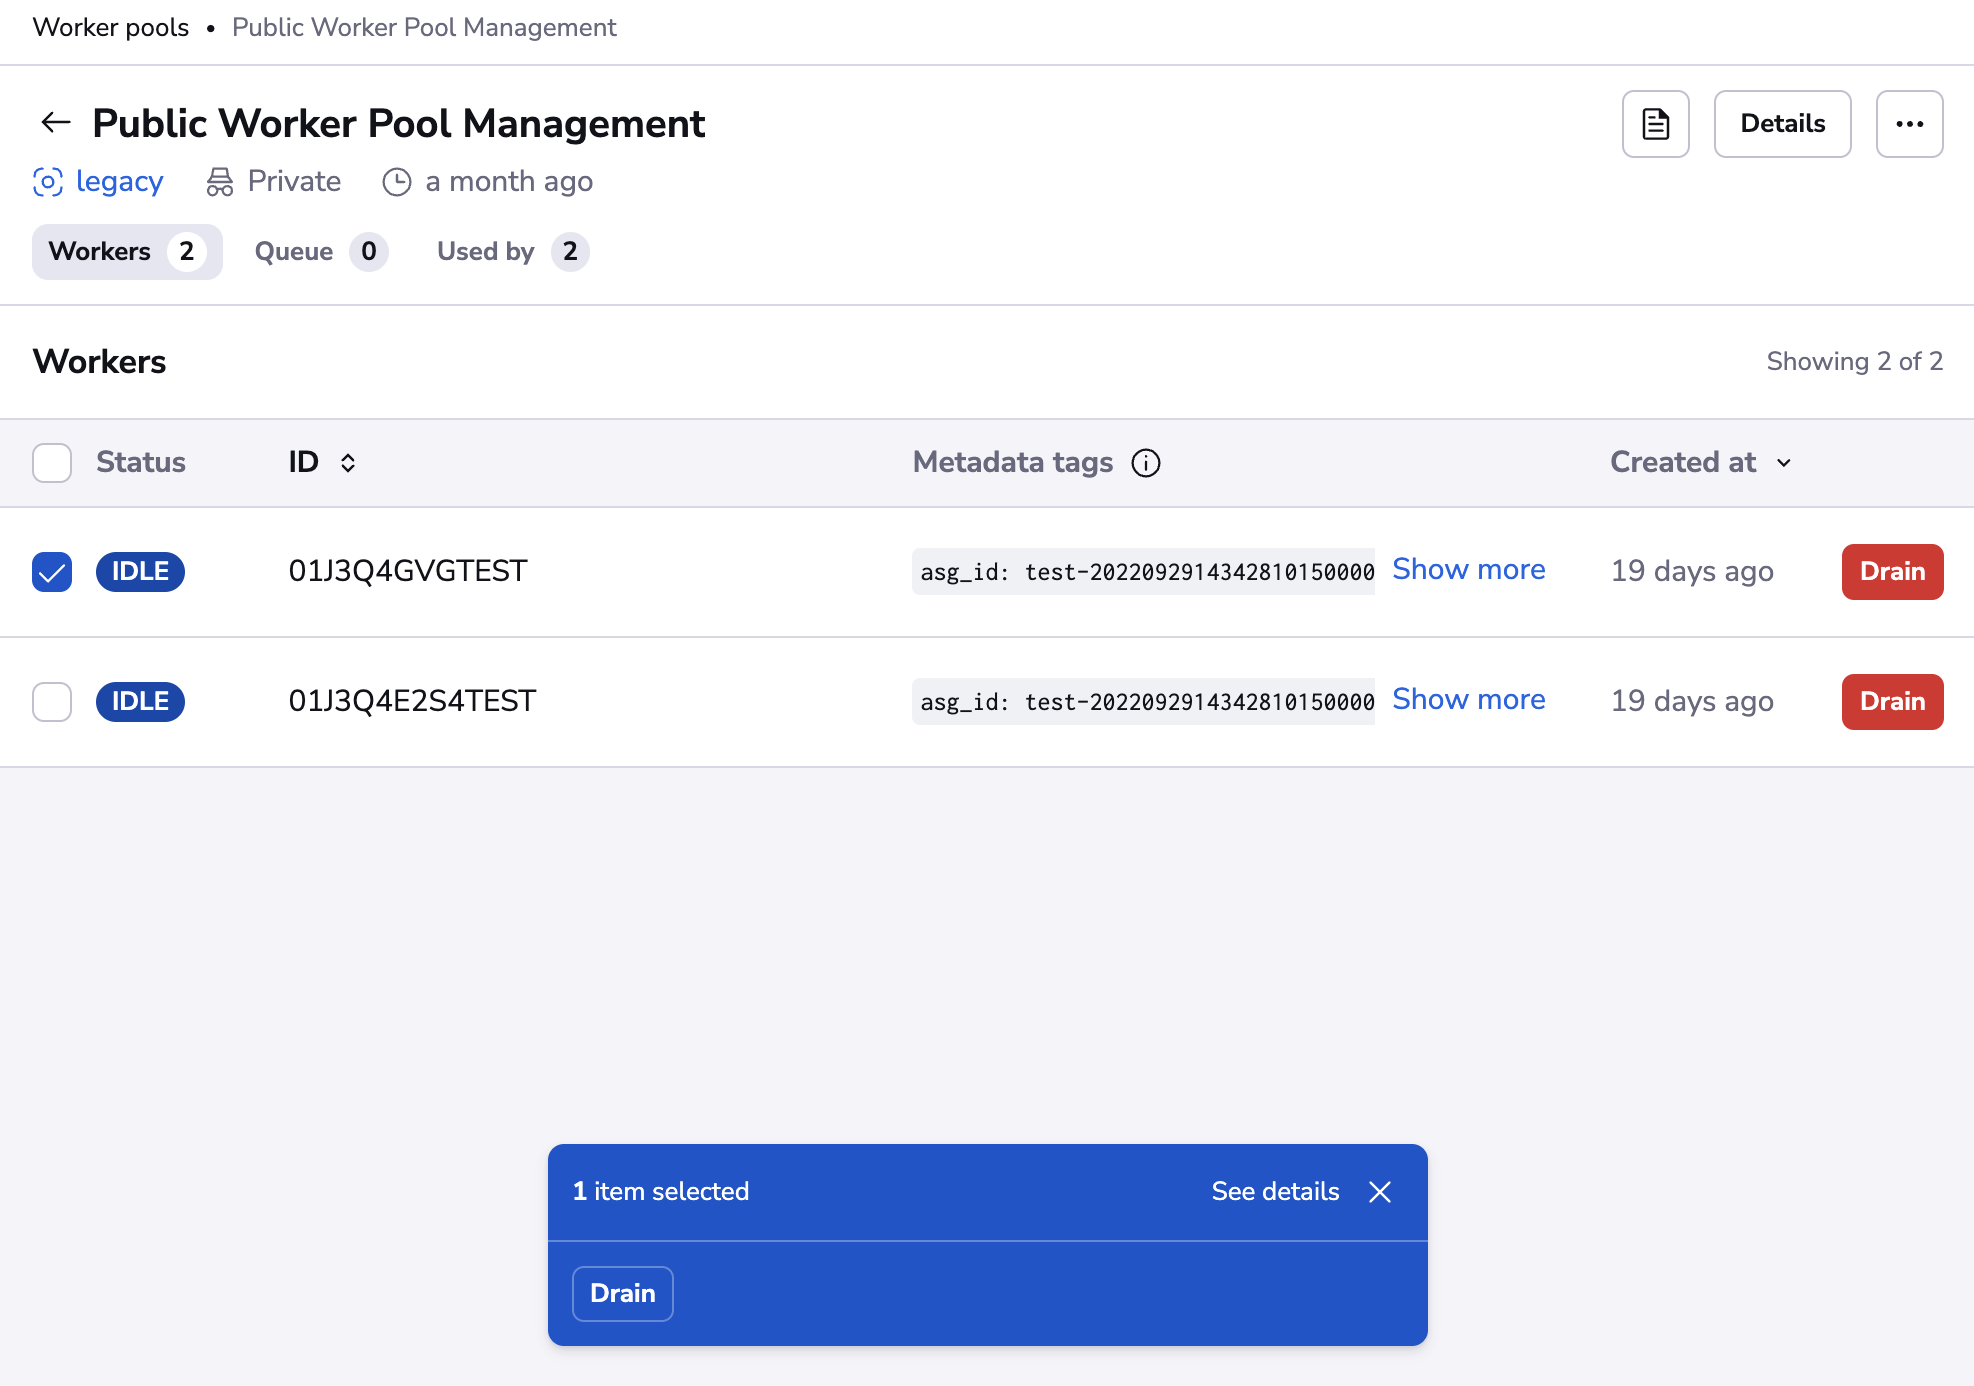The width and height of the screenshot is (1974, 1386).
Task: Sort the table using the ID sort arrows
Action: 349,463
